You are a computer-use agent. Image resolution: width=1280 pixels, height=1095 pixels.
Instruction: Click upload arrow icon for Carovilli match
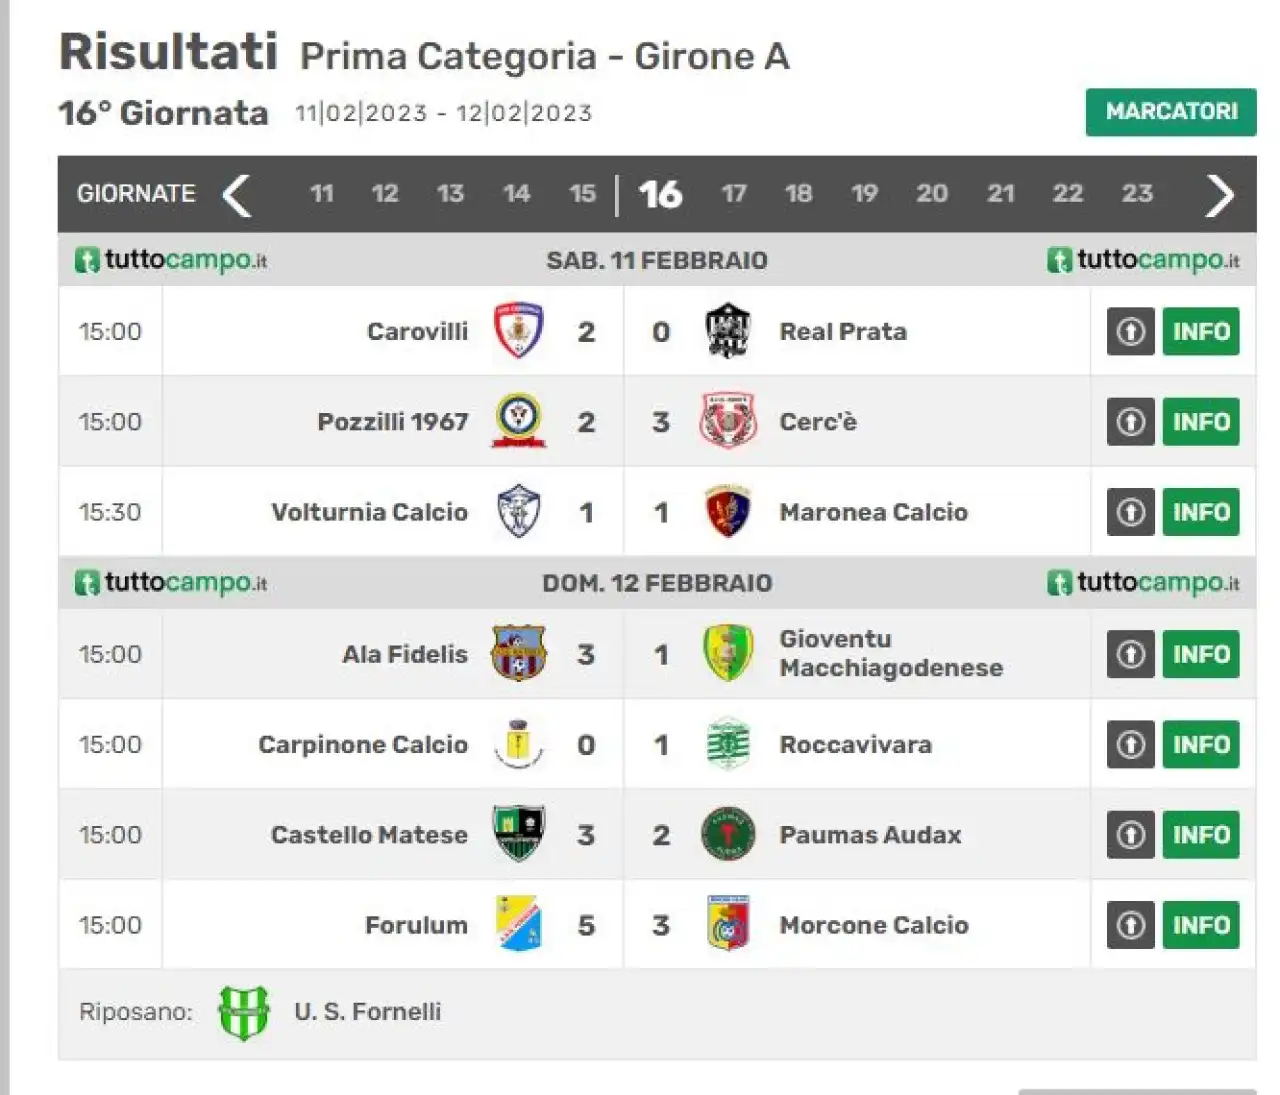(x=1131, y=331)
